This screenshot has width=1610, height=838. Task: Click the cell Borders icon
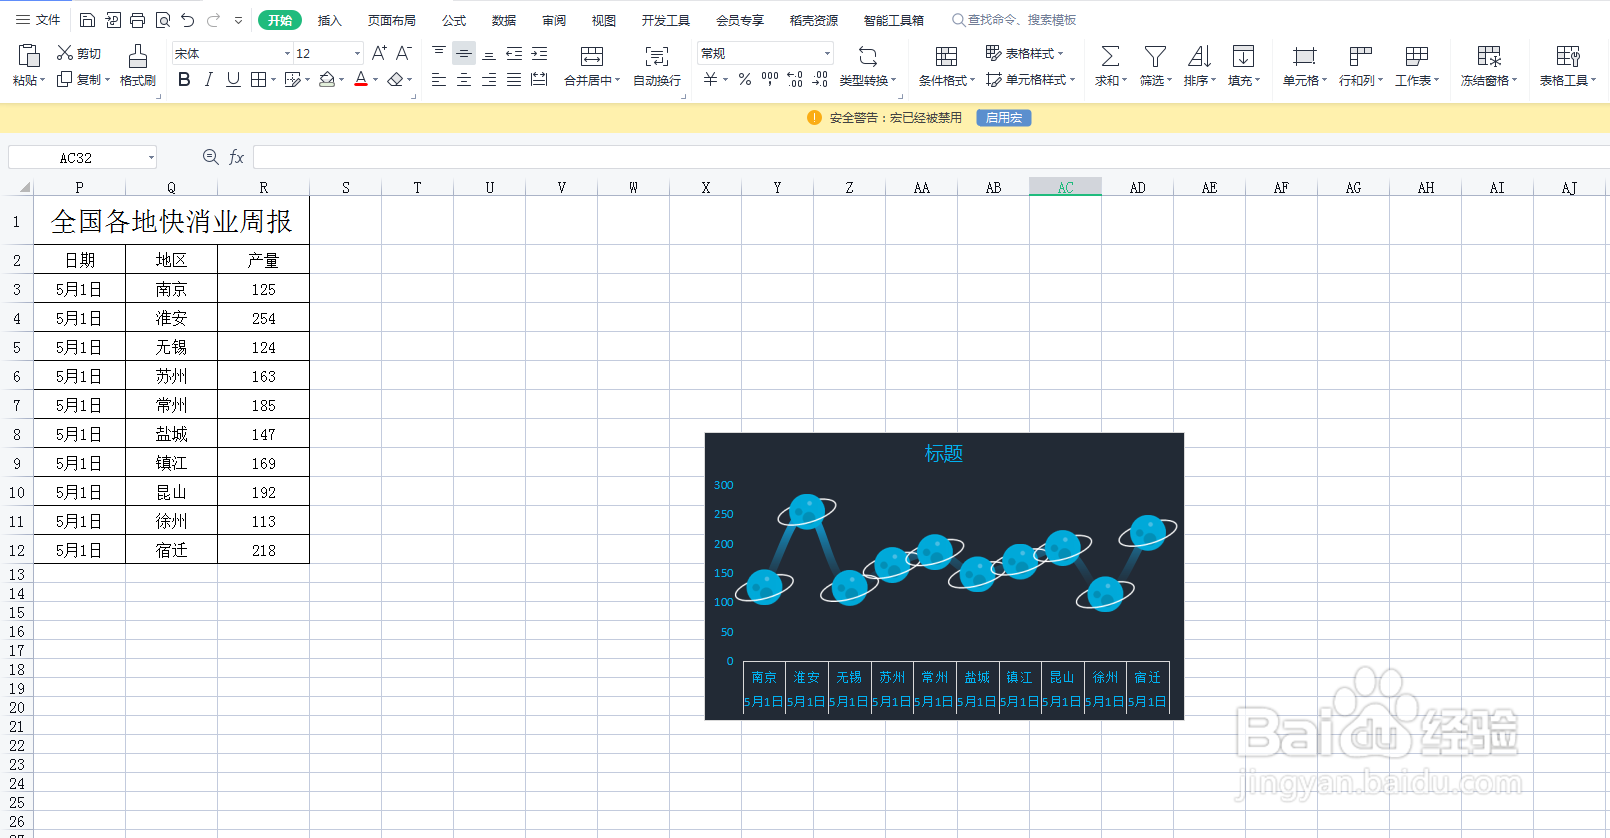coord(259,79)
